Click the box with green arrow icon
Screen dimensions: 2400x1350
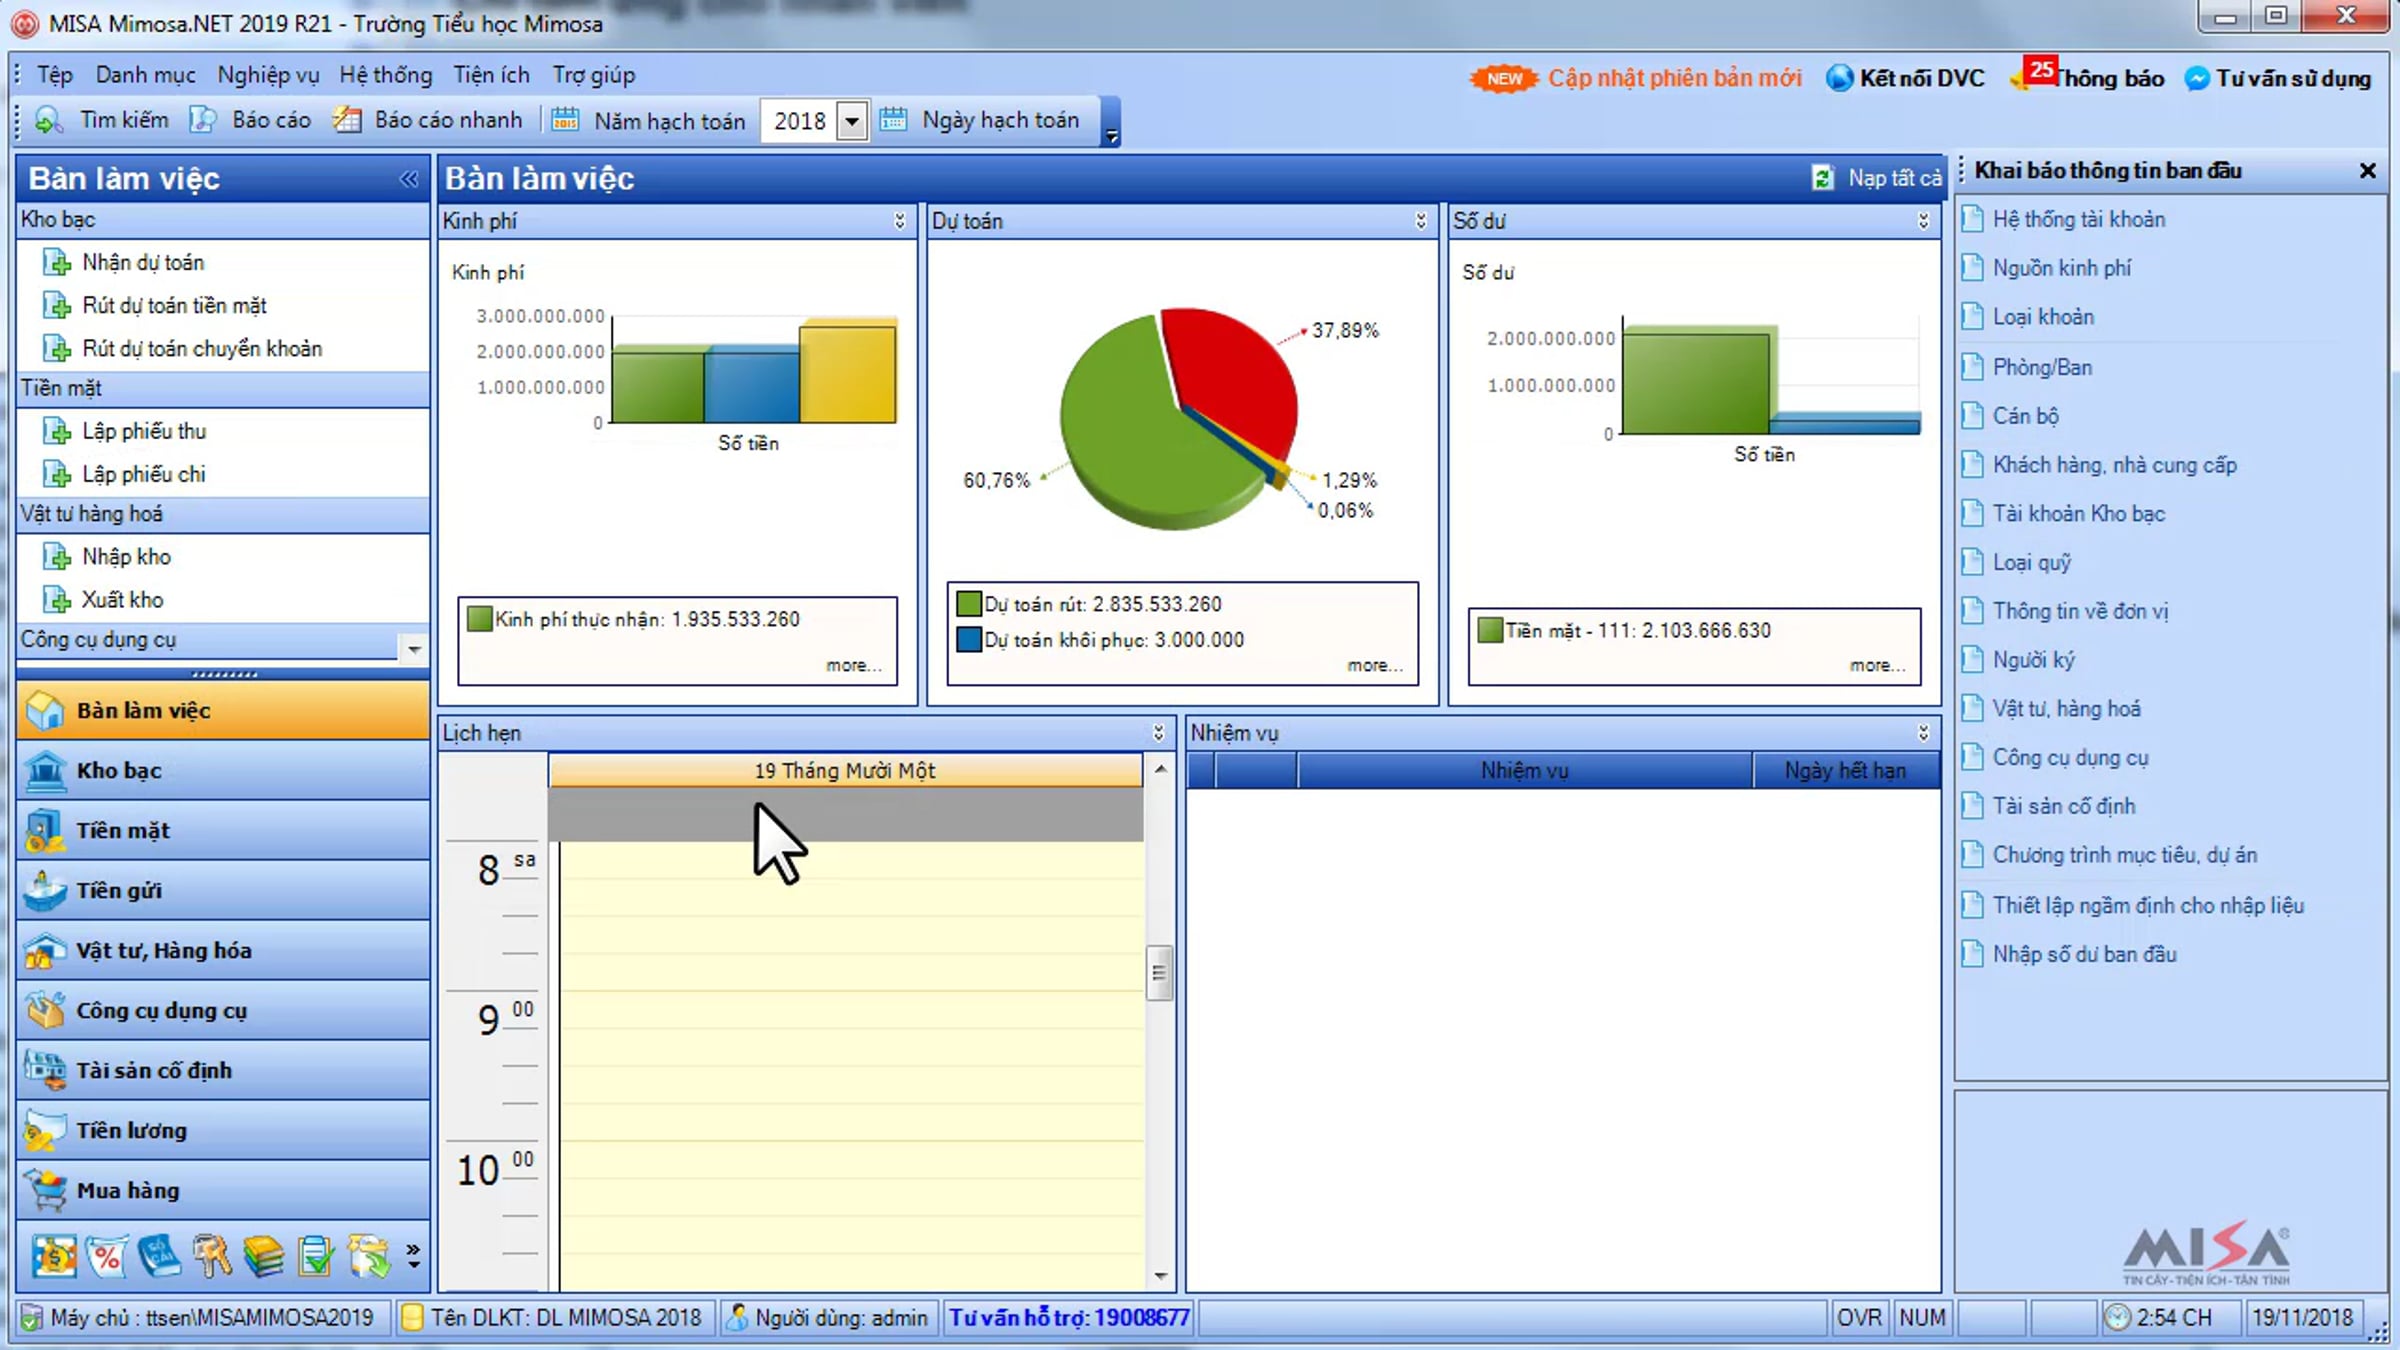(368, 1256)
